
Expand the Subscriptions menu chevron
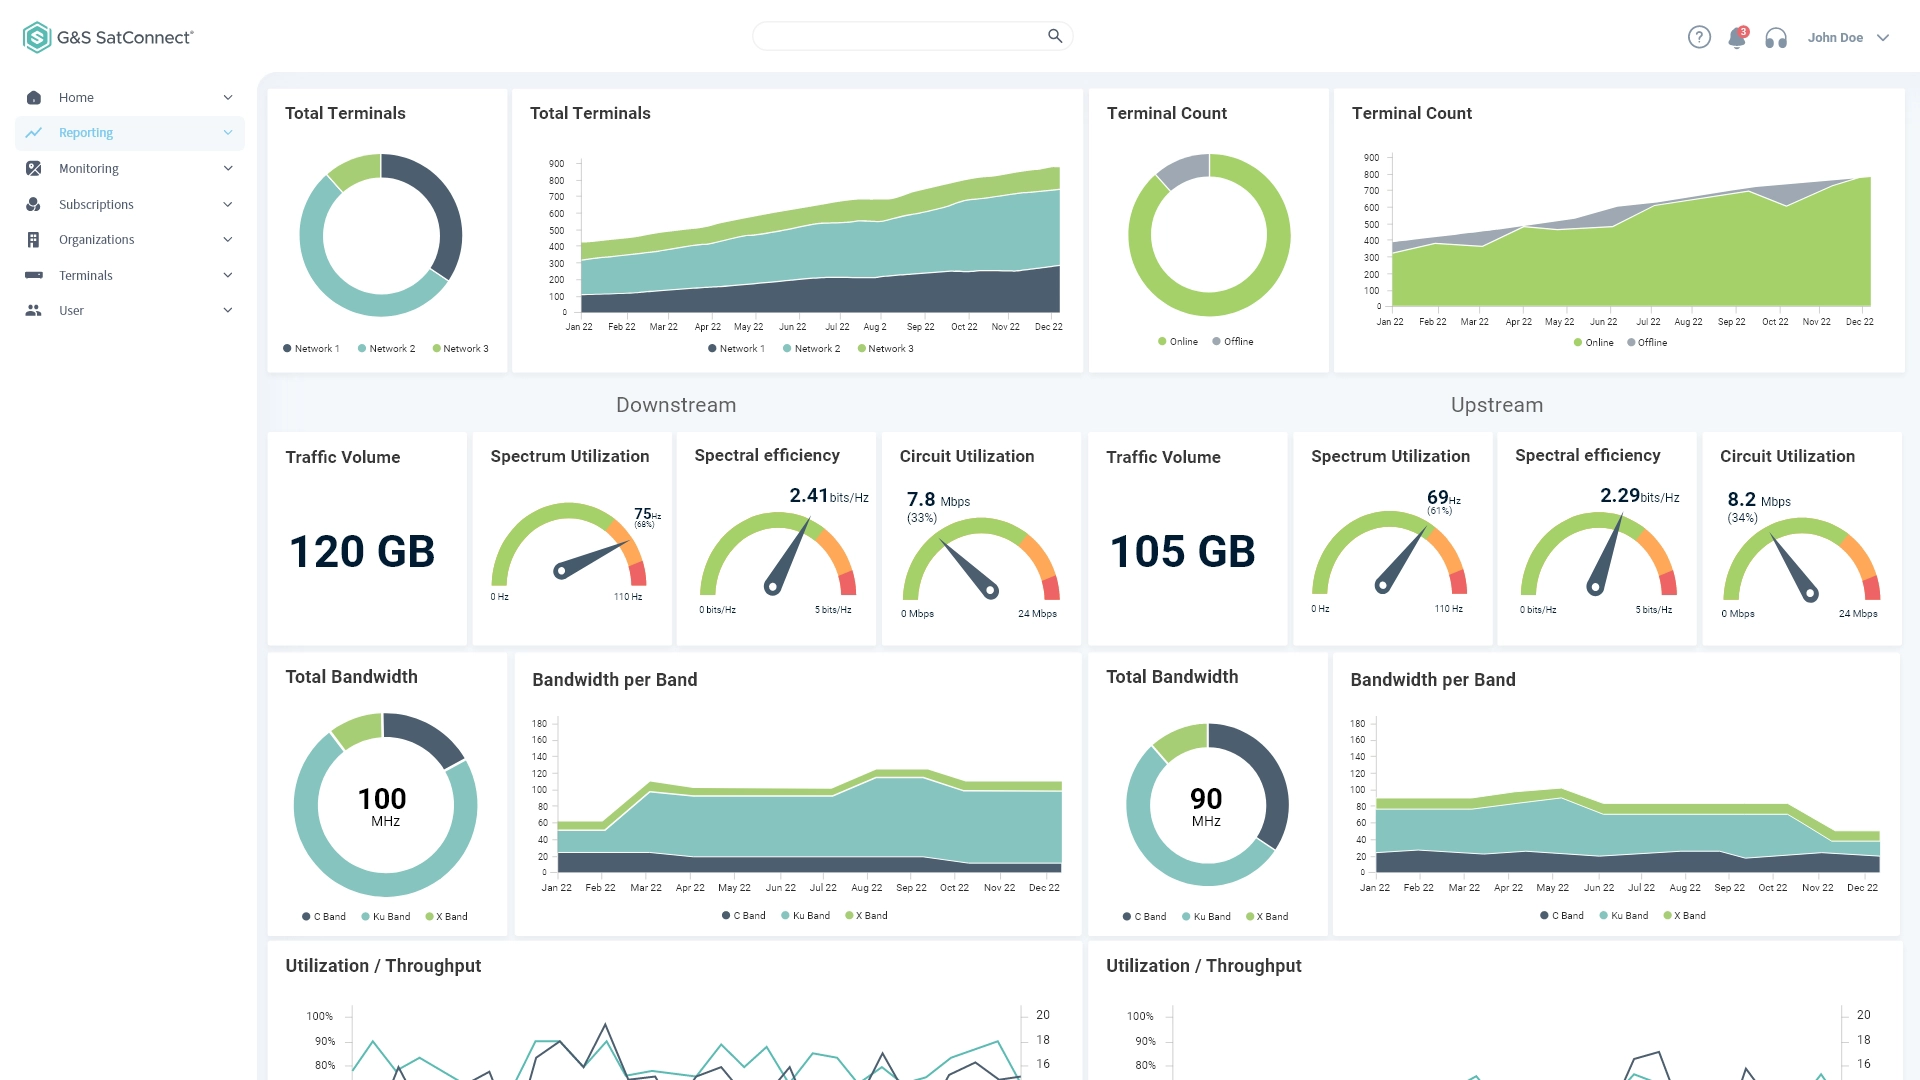[x=228, y=204]
